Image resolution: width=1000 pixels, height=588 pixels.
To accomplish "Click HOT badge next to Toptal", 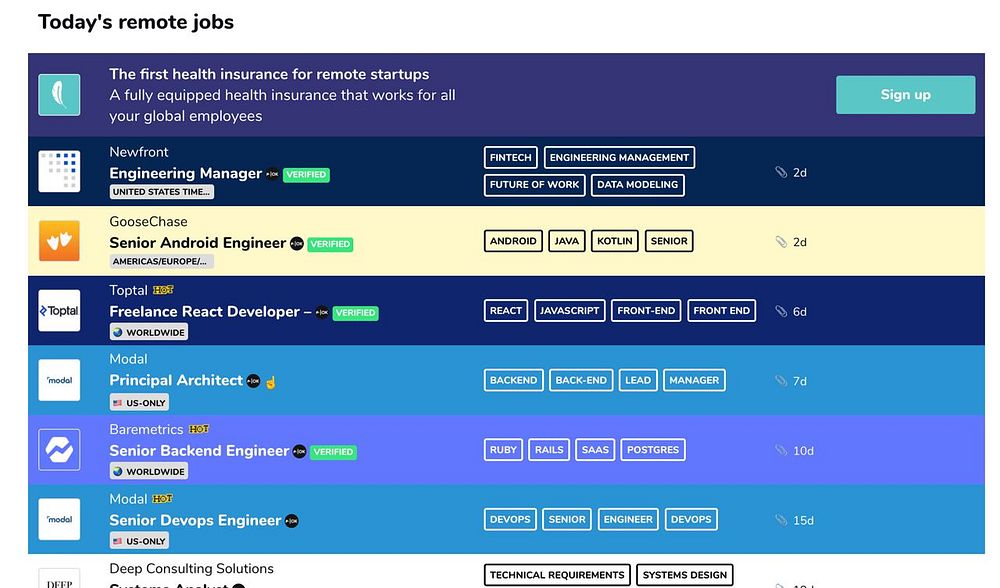I will [x=163, y=290].
